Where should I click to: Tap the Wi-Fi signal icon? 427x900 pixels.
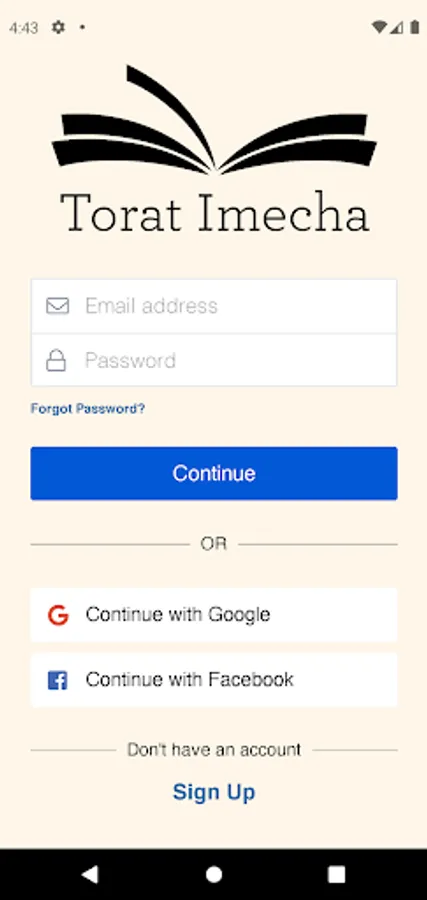click(379, 27)
